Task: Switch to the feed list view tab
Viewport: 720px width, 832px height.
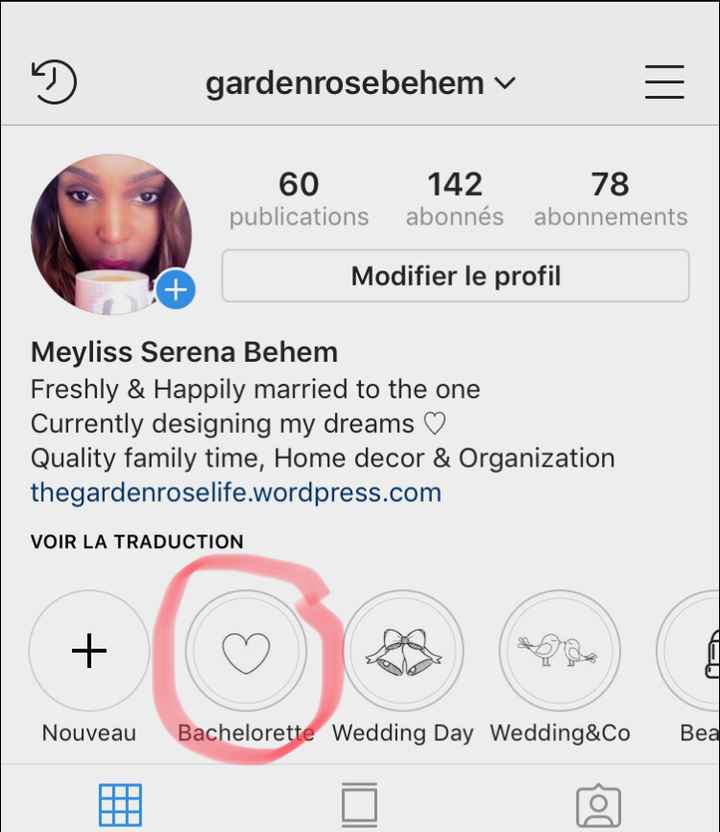Action: [359, 804]
